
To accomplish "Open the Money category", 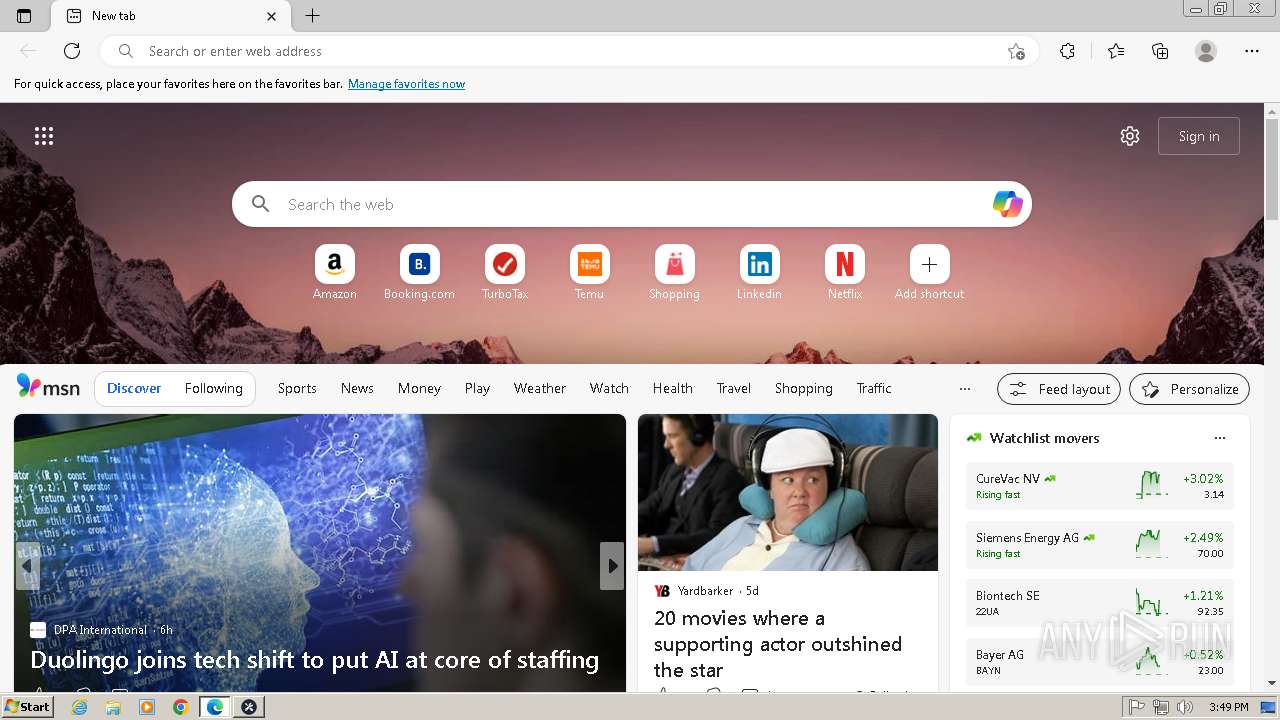I will pos(419,388).
